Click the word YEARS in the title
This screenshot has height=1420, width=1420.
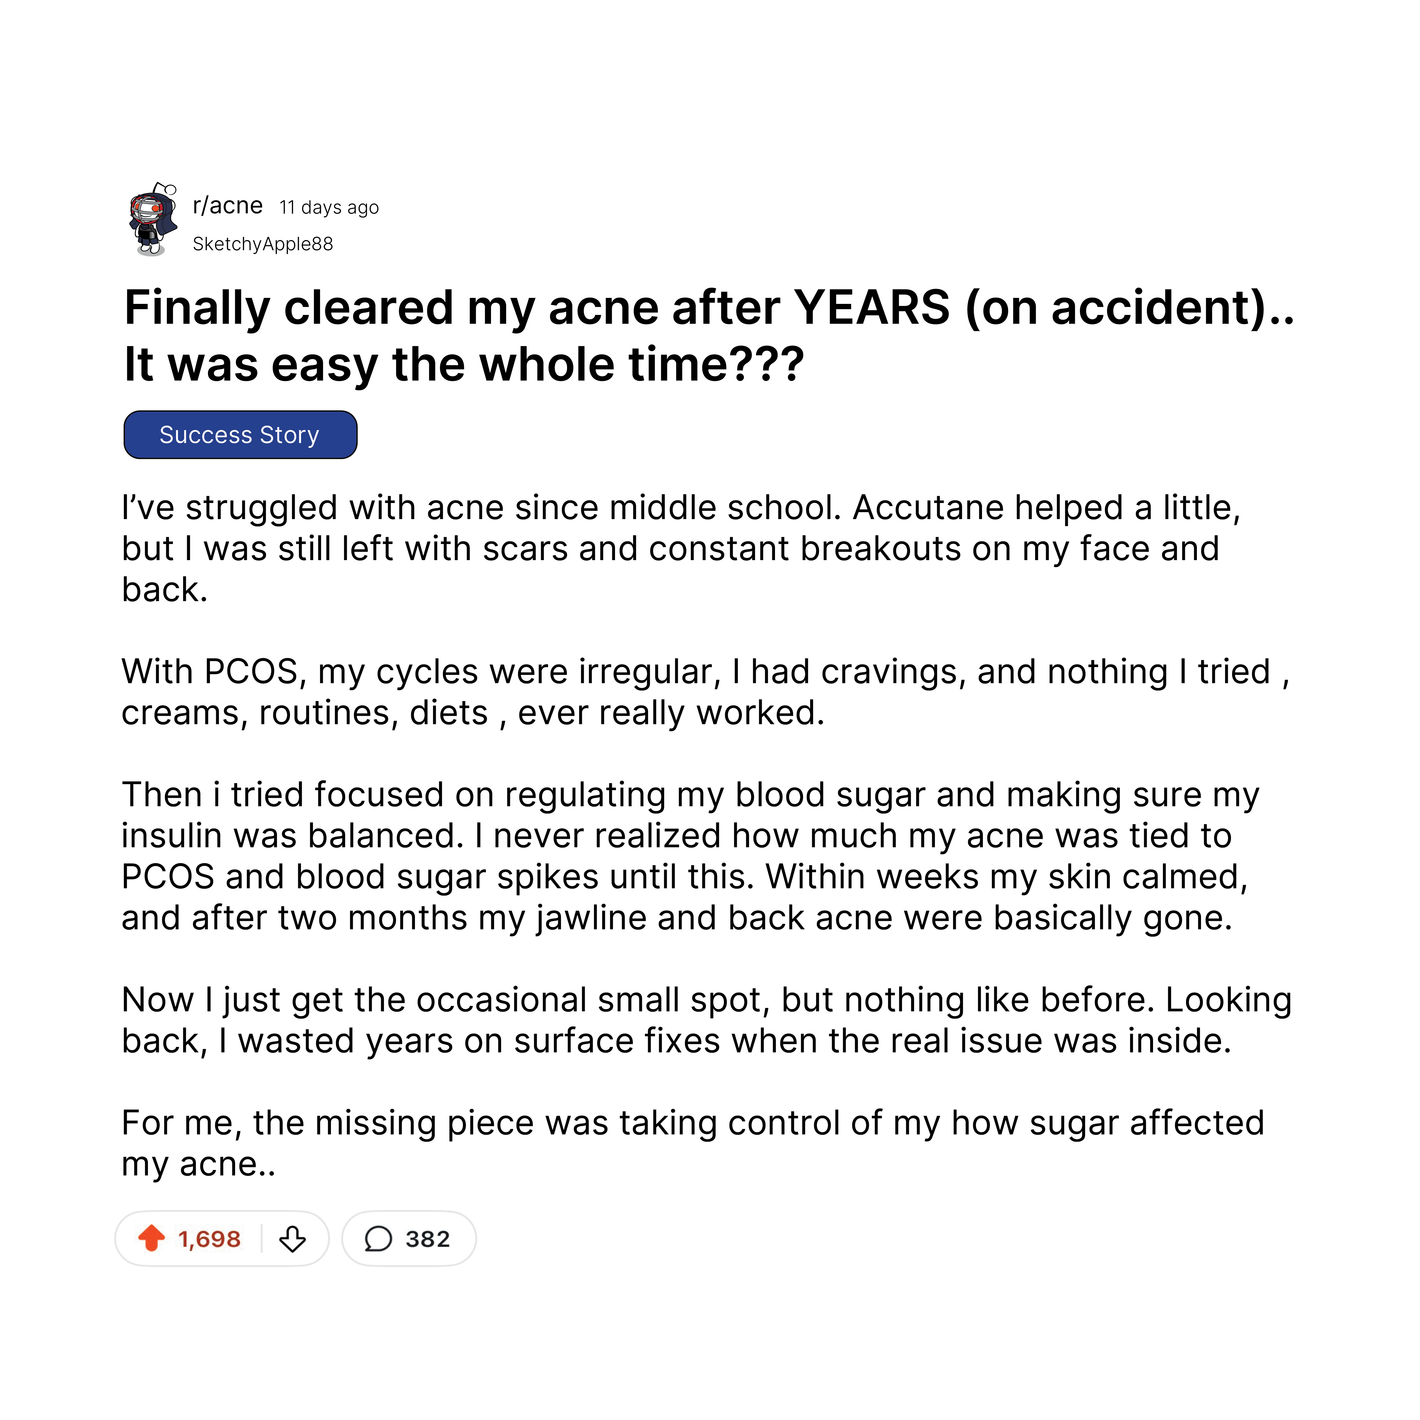click(871, 308)
